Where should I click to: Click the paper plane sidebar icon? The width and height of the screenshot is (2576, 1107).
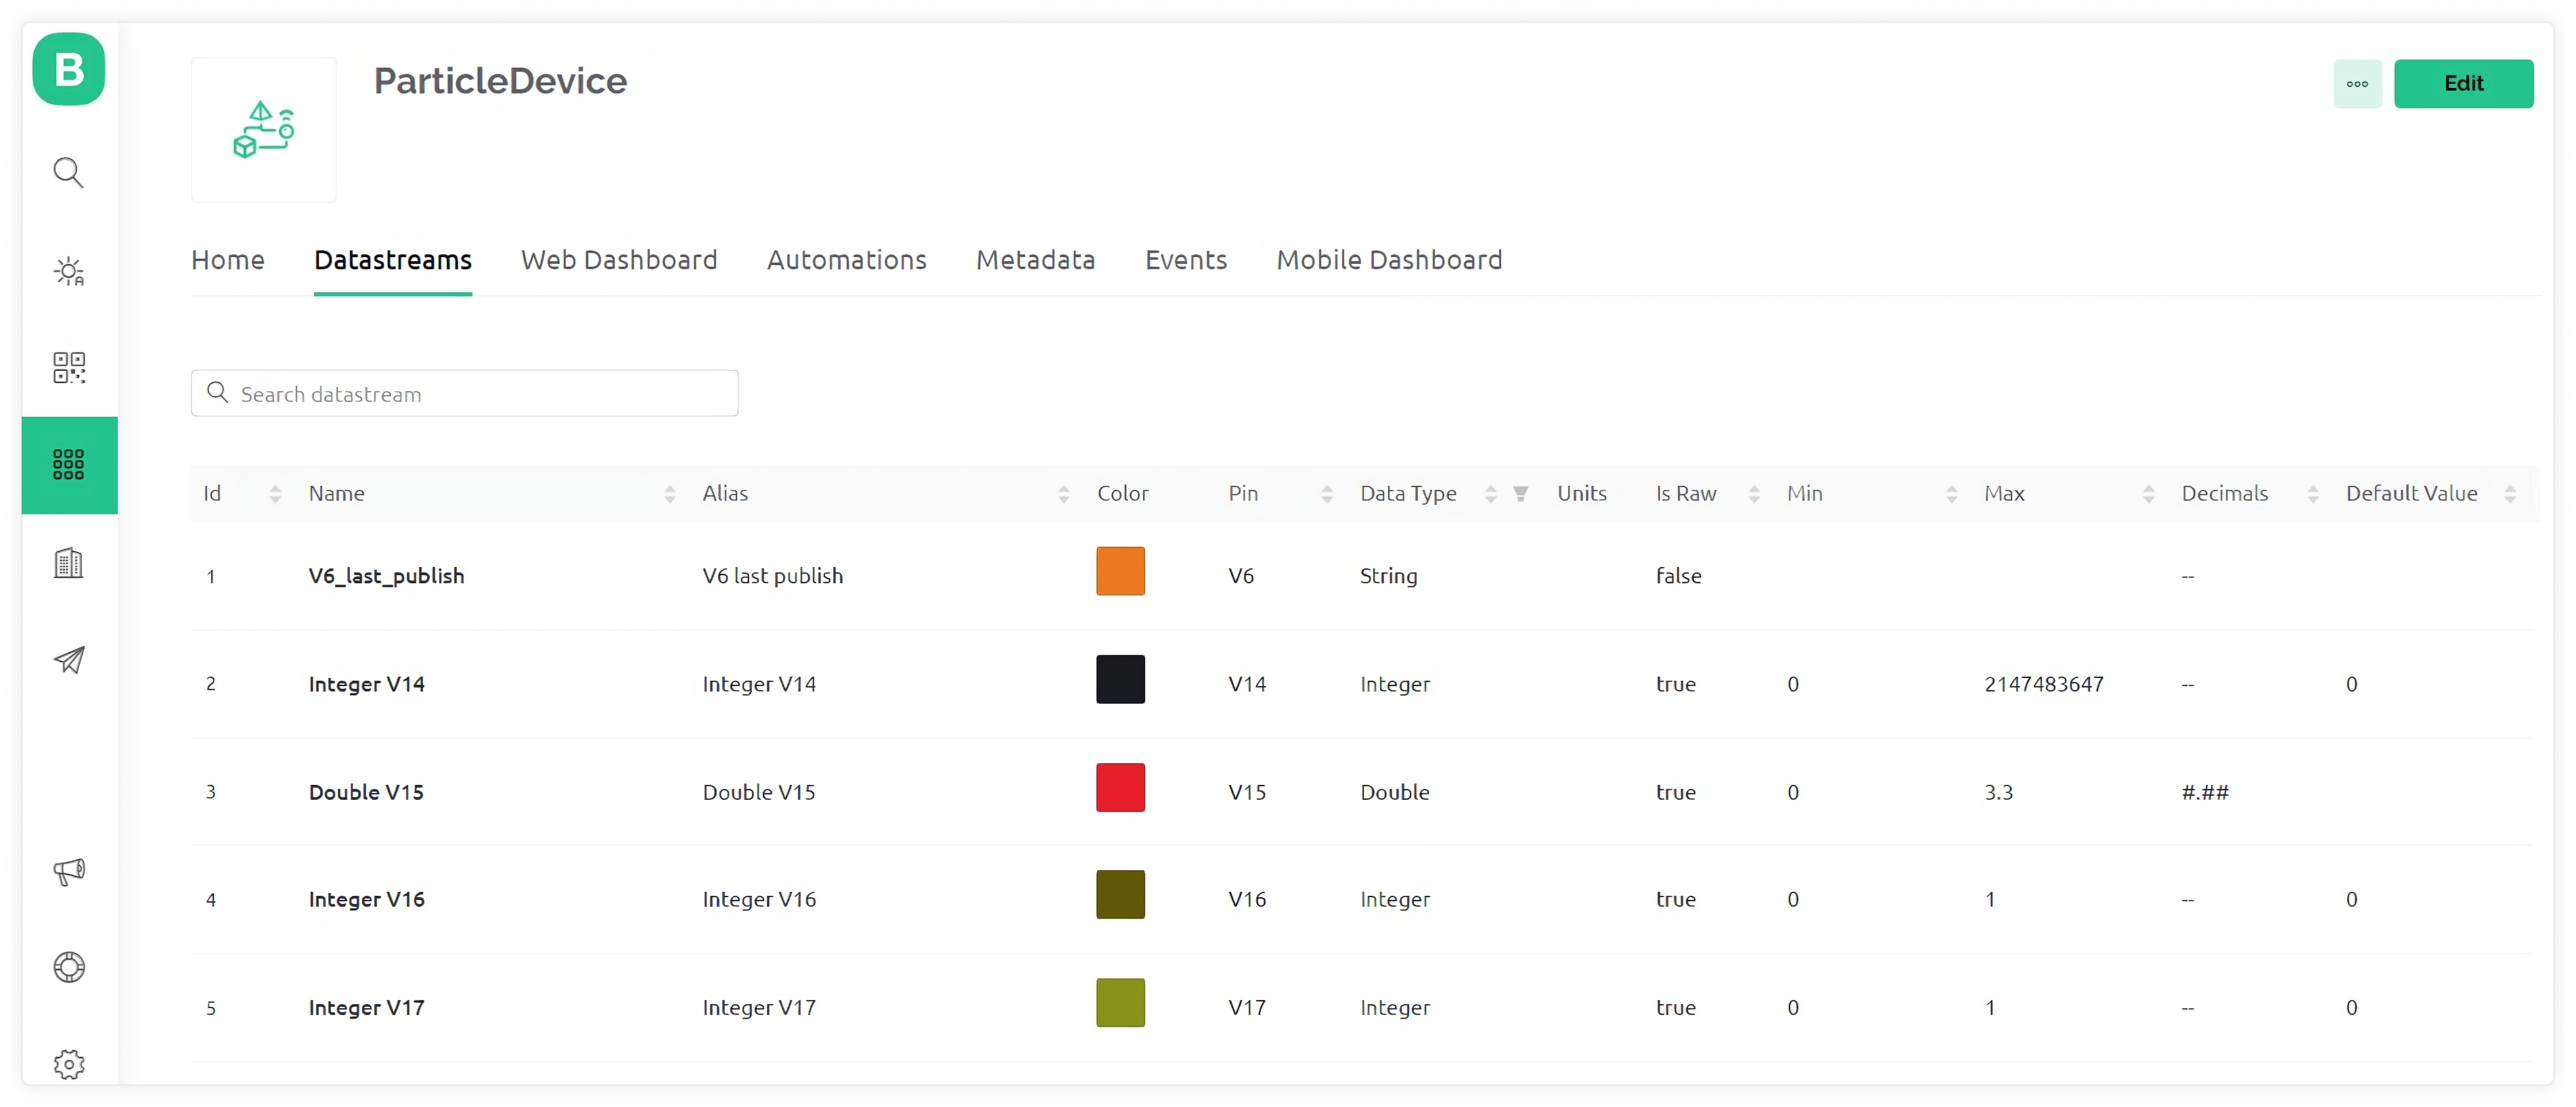pyautogui.click(x=68, y=659)
